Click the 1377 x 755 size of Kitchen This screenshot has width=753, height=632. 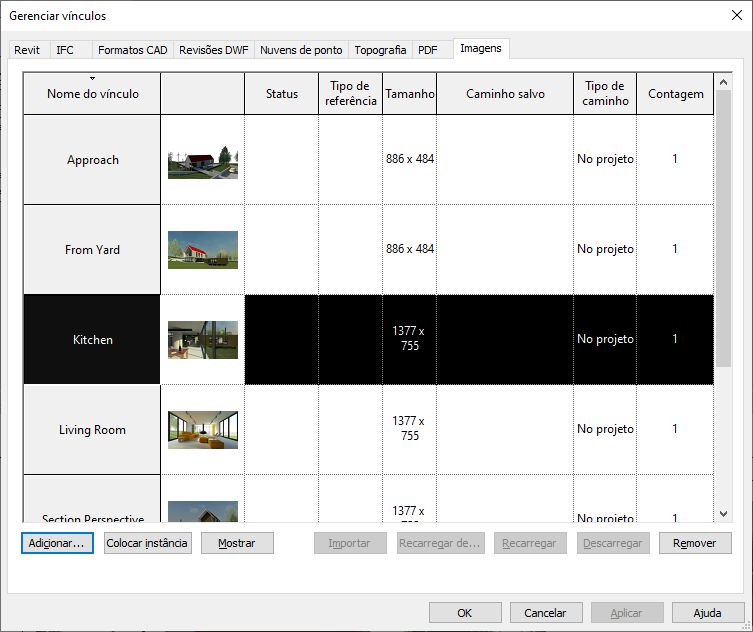409,338
